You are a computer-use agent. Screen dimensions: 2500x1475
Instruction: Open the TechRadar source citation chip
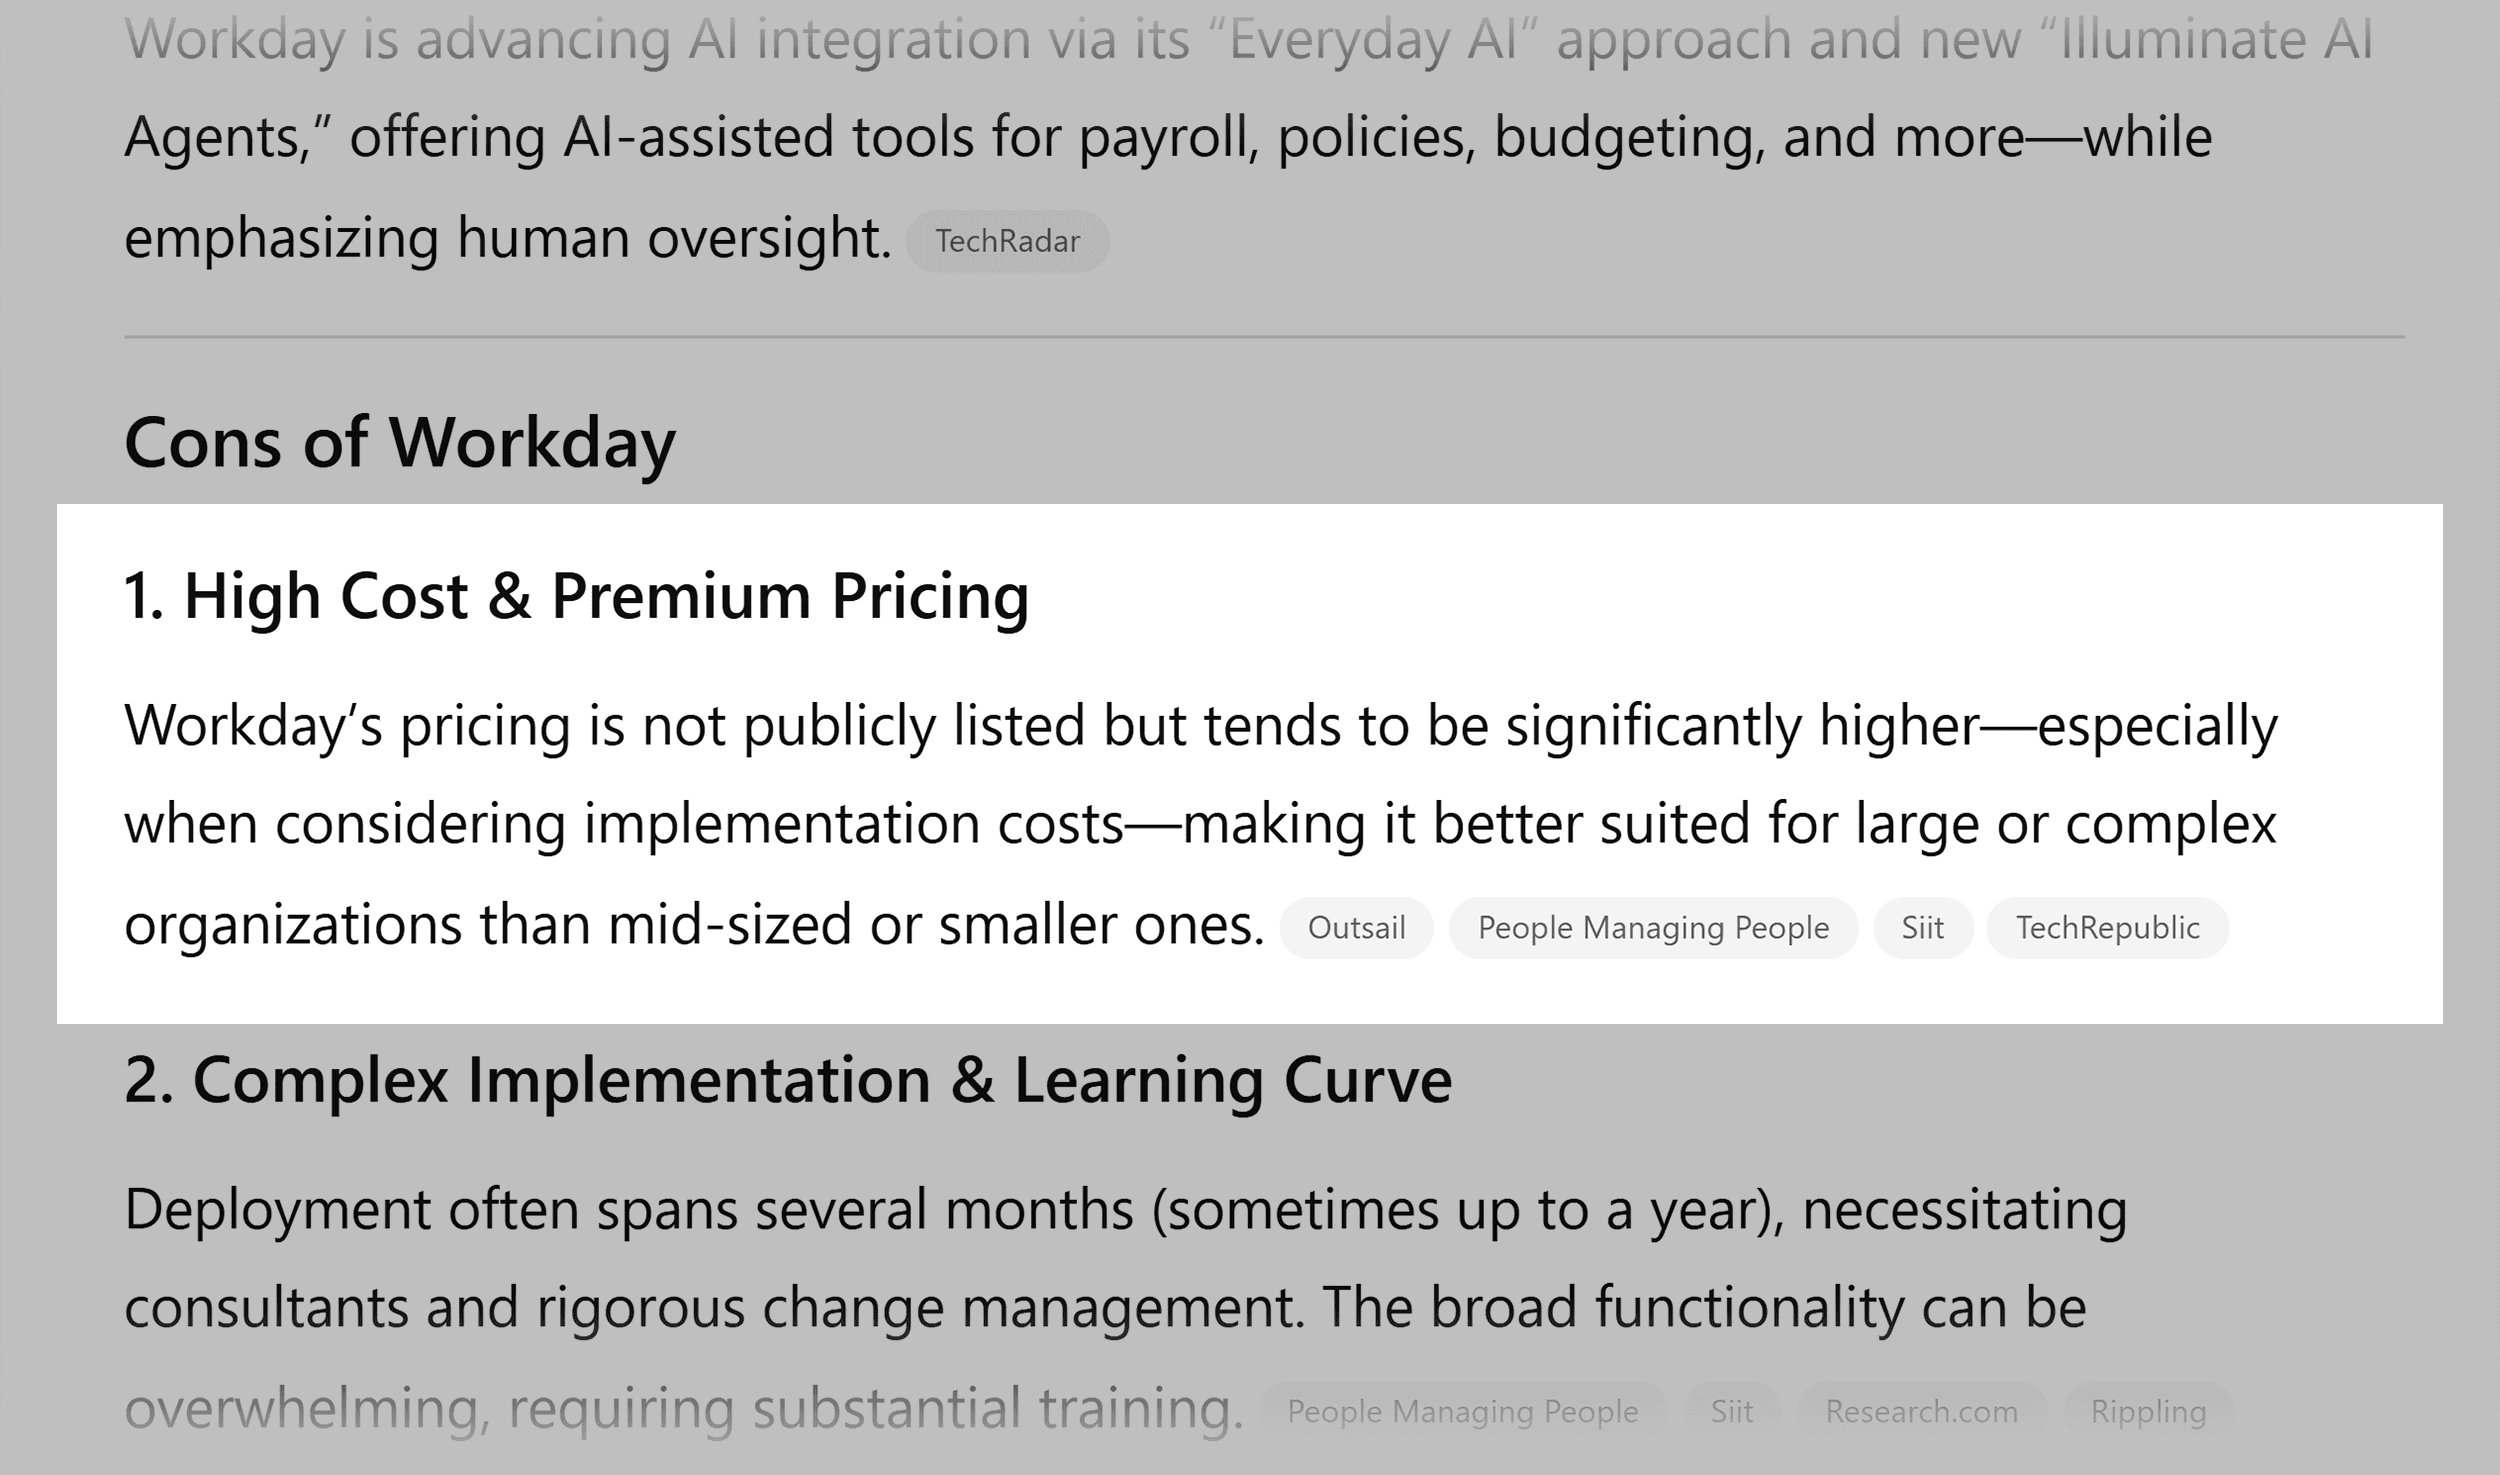(x=1007, y=241)
